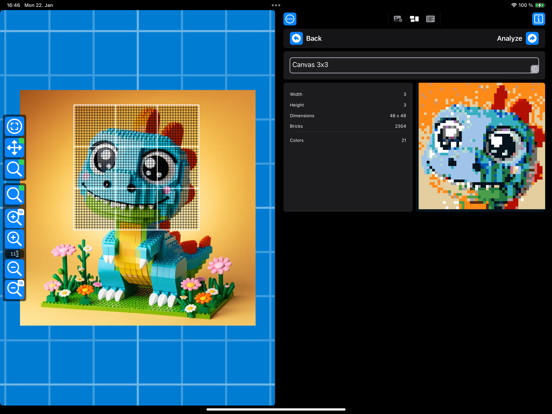
Task: Tap the zoom level value indicator
Action: pyautogui.click(x=14, y=254)
